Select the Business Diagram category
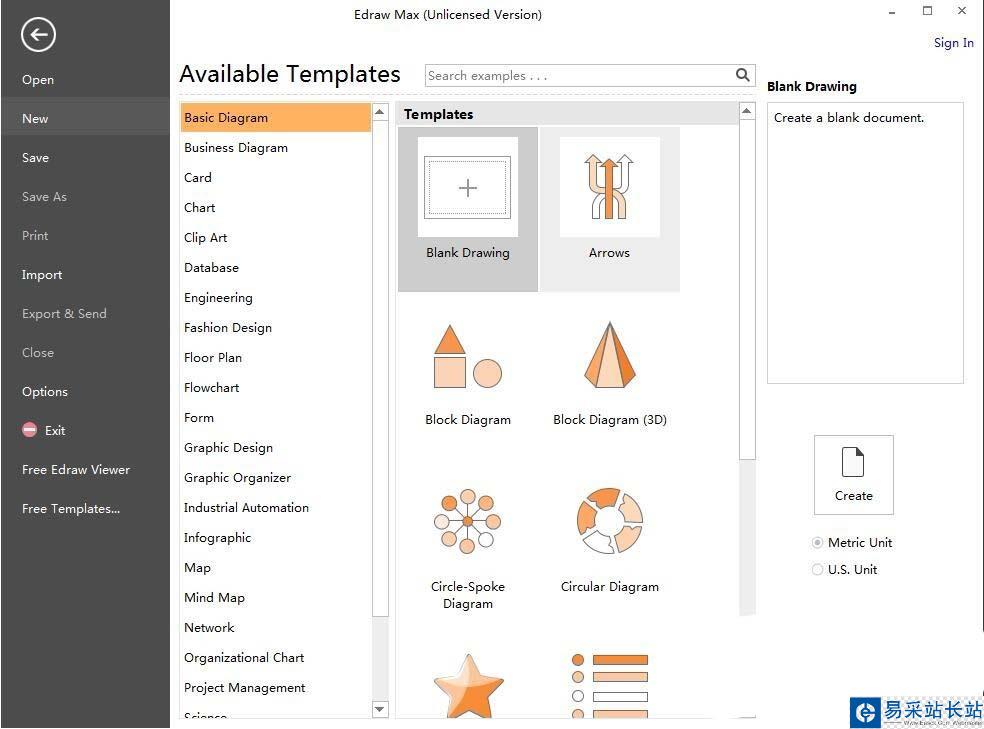The width and height of the screenshot is (984, 729). click(x=275, y=147)
